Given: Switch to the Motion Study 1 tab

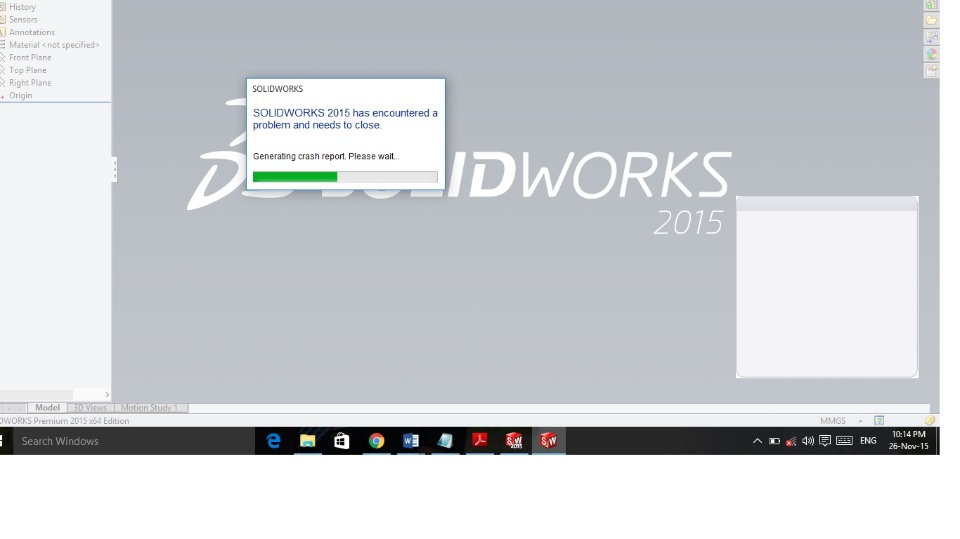Looking at the screenshot, I should click(x=150, y=408).
